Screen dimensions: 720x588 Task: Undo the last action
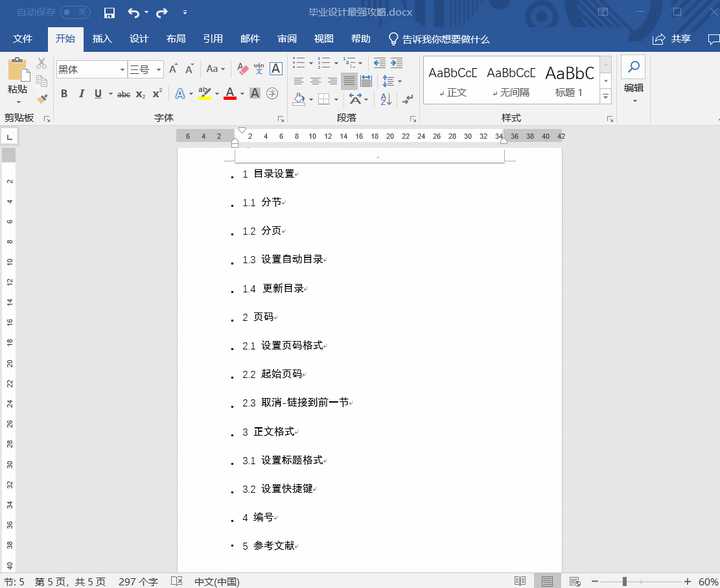(134, 13)
